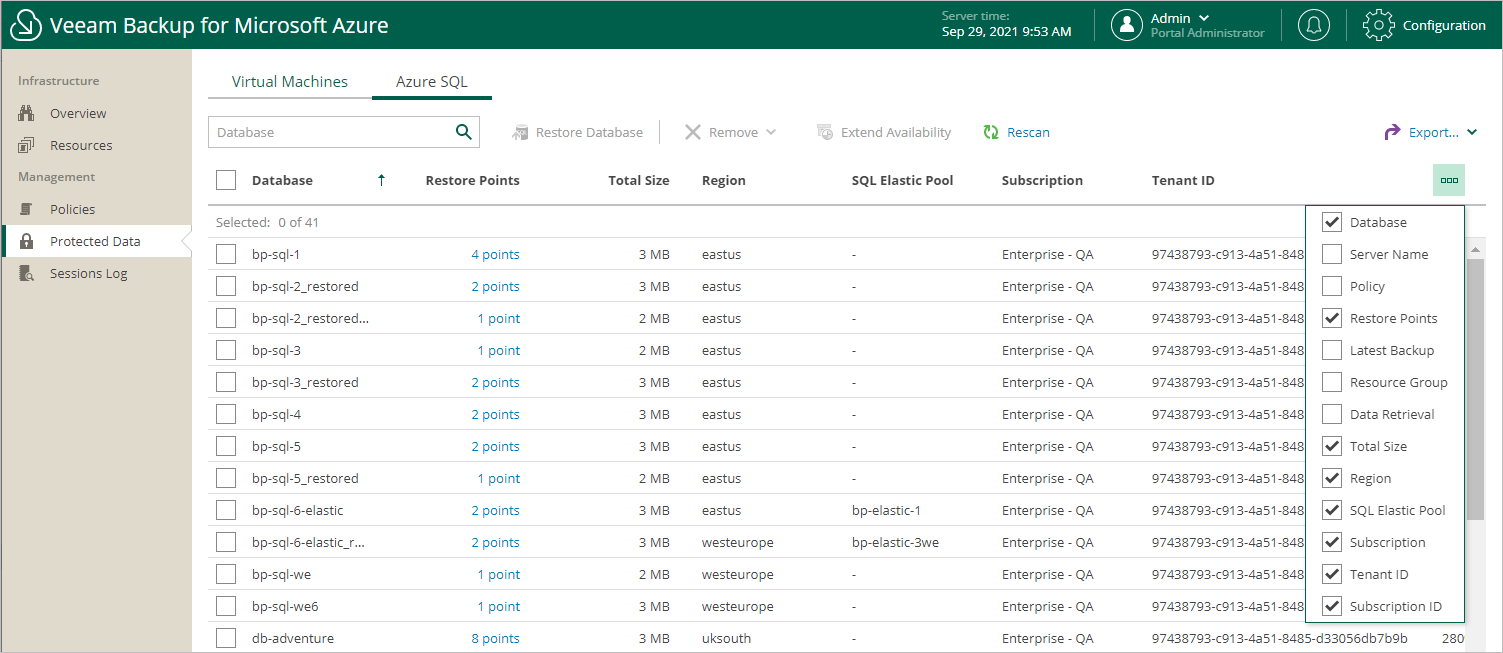Click the Admin user avatar icon

pos(1127,25)
